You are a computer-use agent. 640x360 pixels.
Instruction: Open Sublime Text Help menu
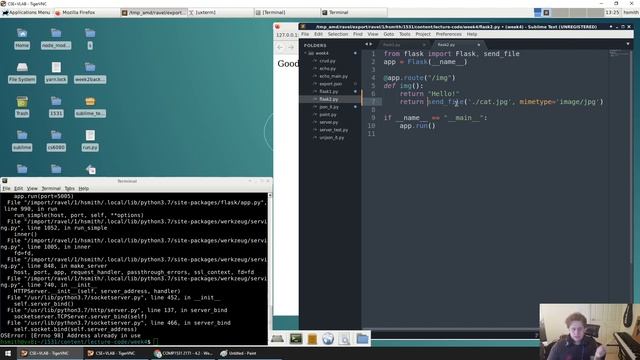472,34
